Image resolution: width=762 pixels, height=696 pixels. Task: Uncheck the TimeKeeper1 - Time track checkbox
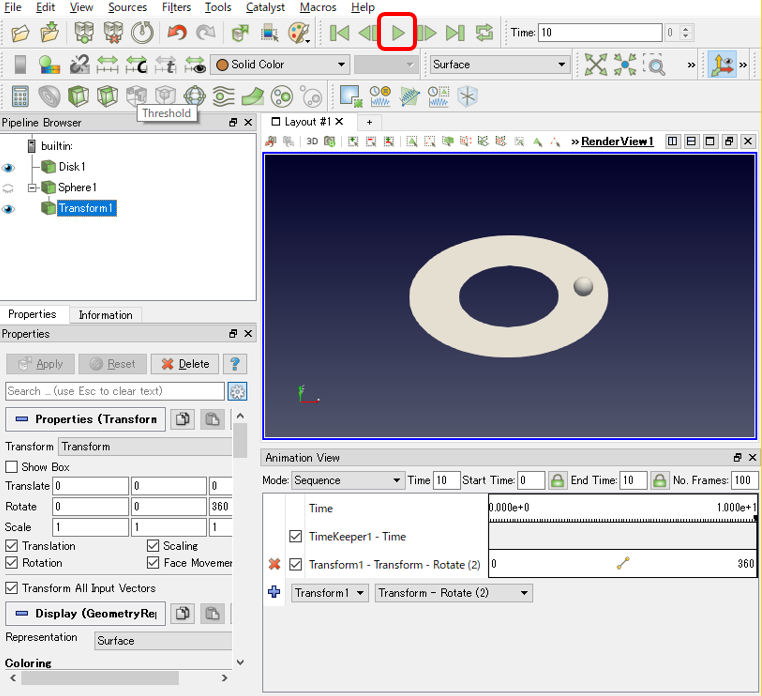pyautogui.click(x=295, y=537)
